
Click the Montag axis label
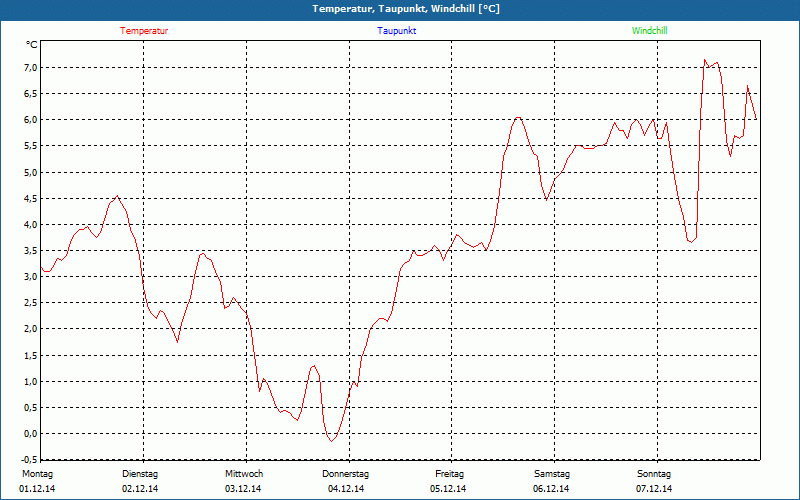click(x=37, y=474)
